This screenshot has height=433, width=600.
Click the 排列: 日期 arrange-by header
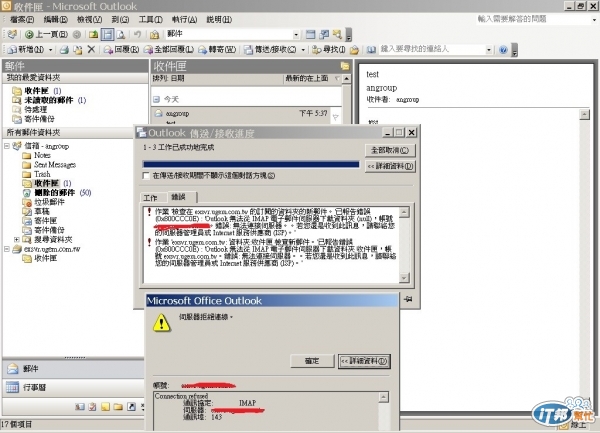coord(168,78)
